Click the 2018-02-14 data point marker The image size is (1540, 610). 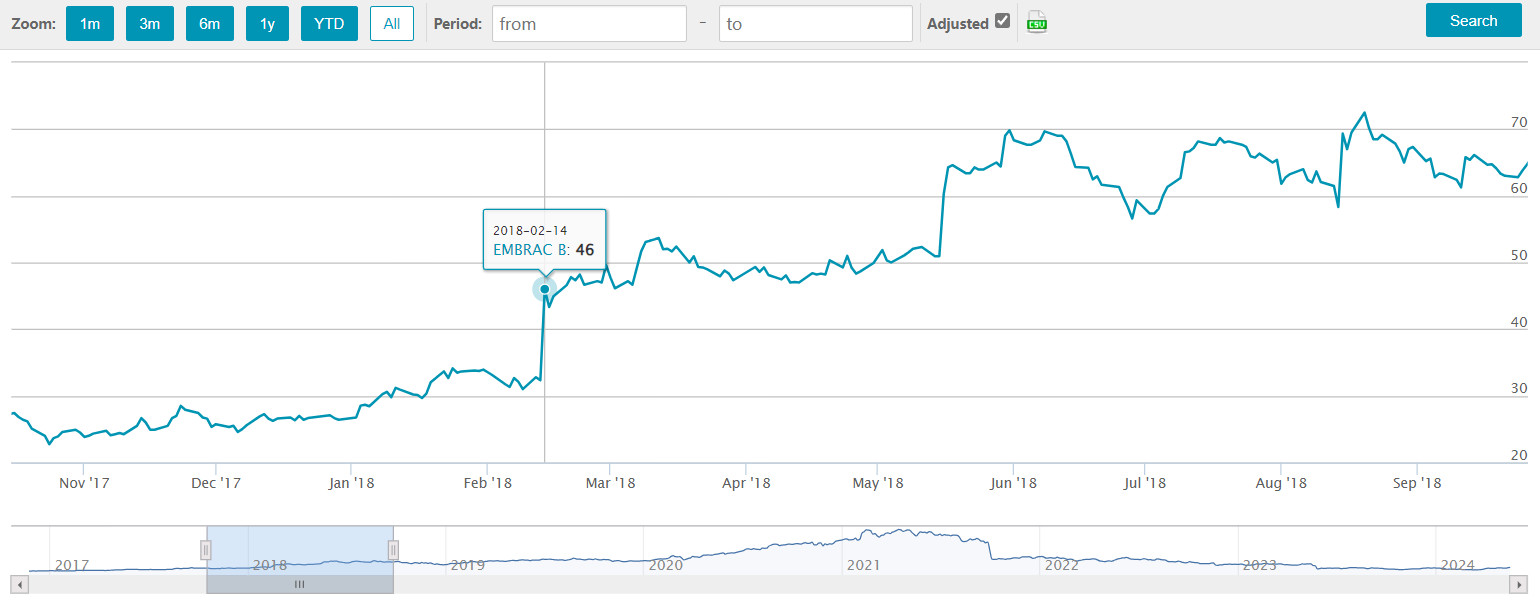[x=545, y=290]
